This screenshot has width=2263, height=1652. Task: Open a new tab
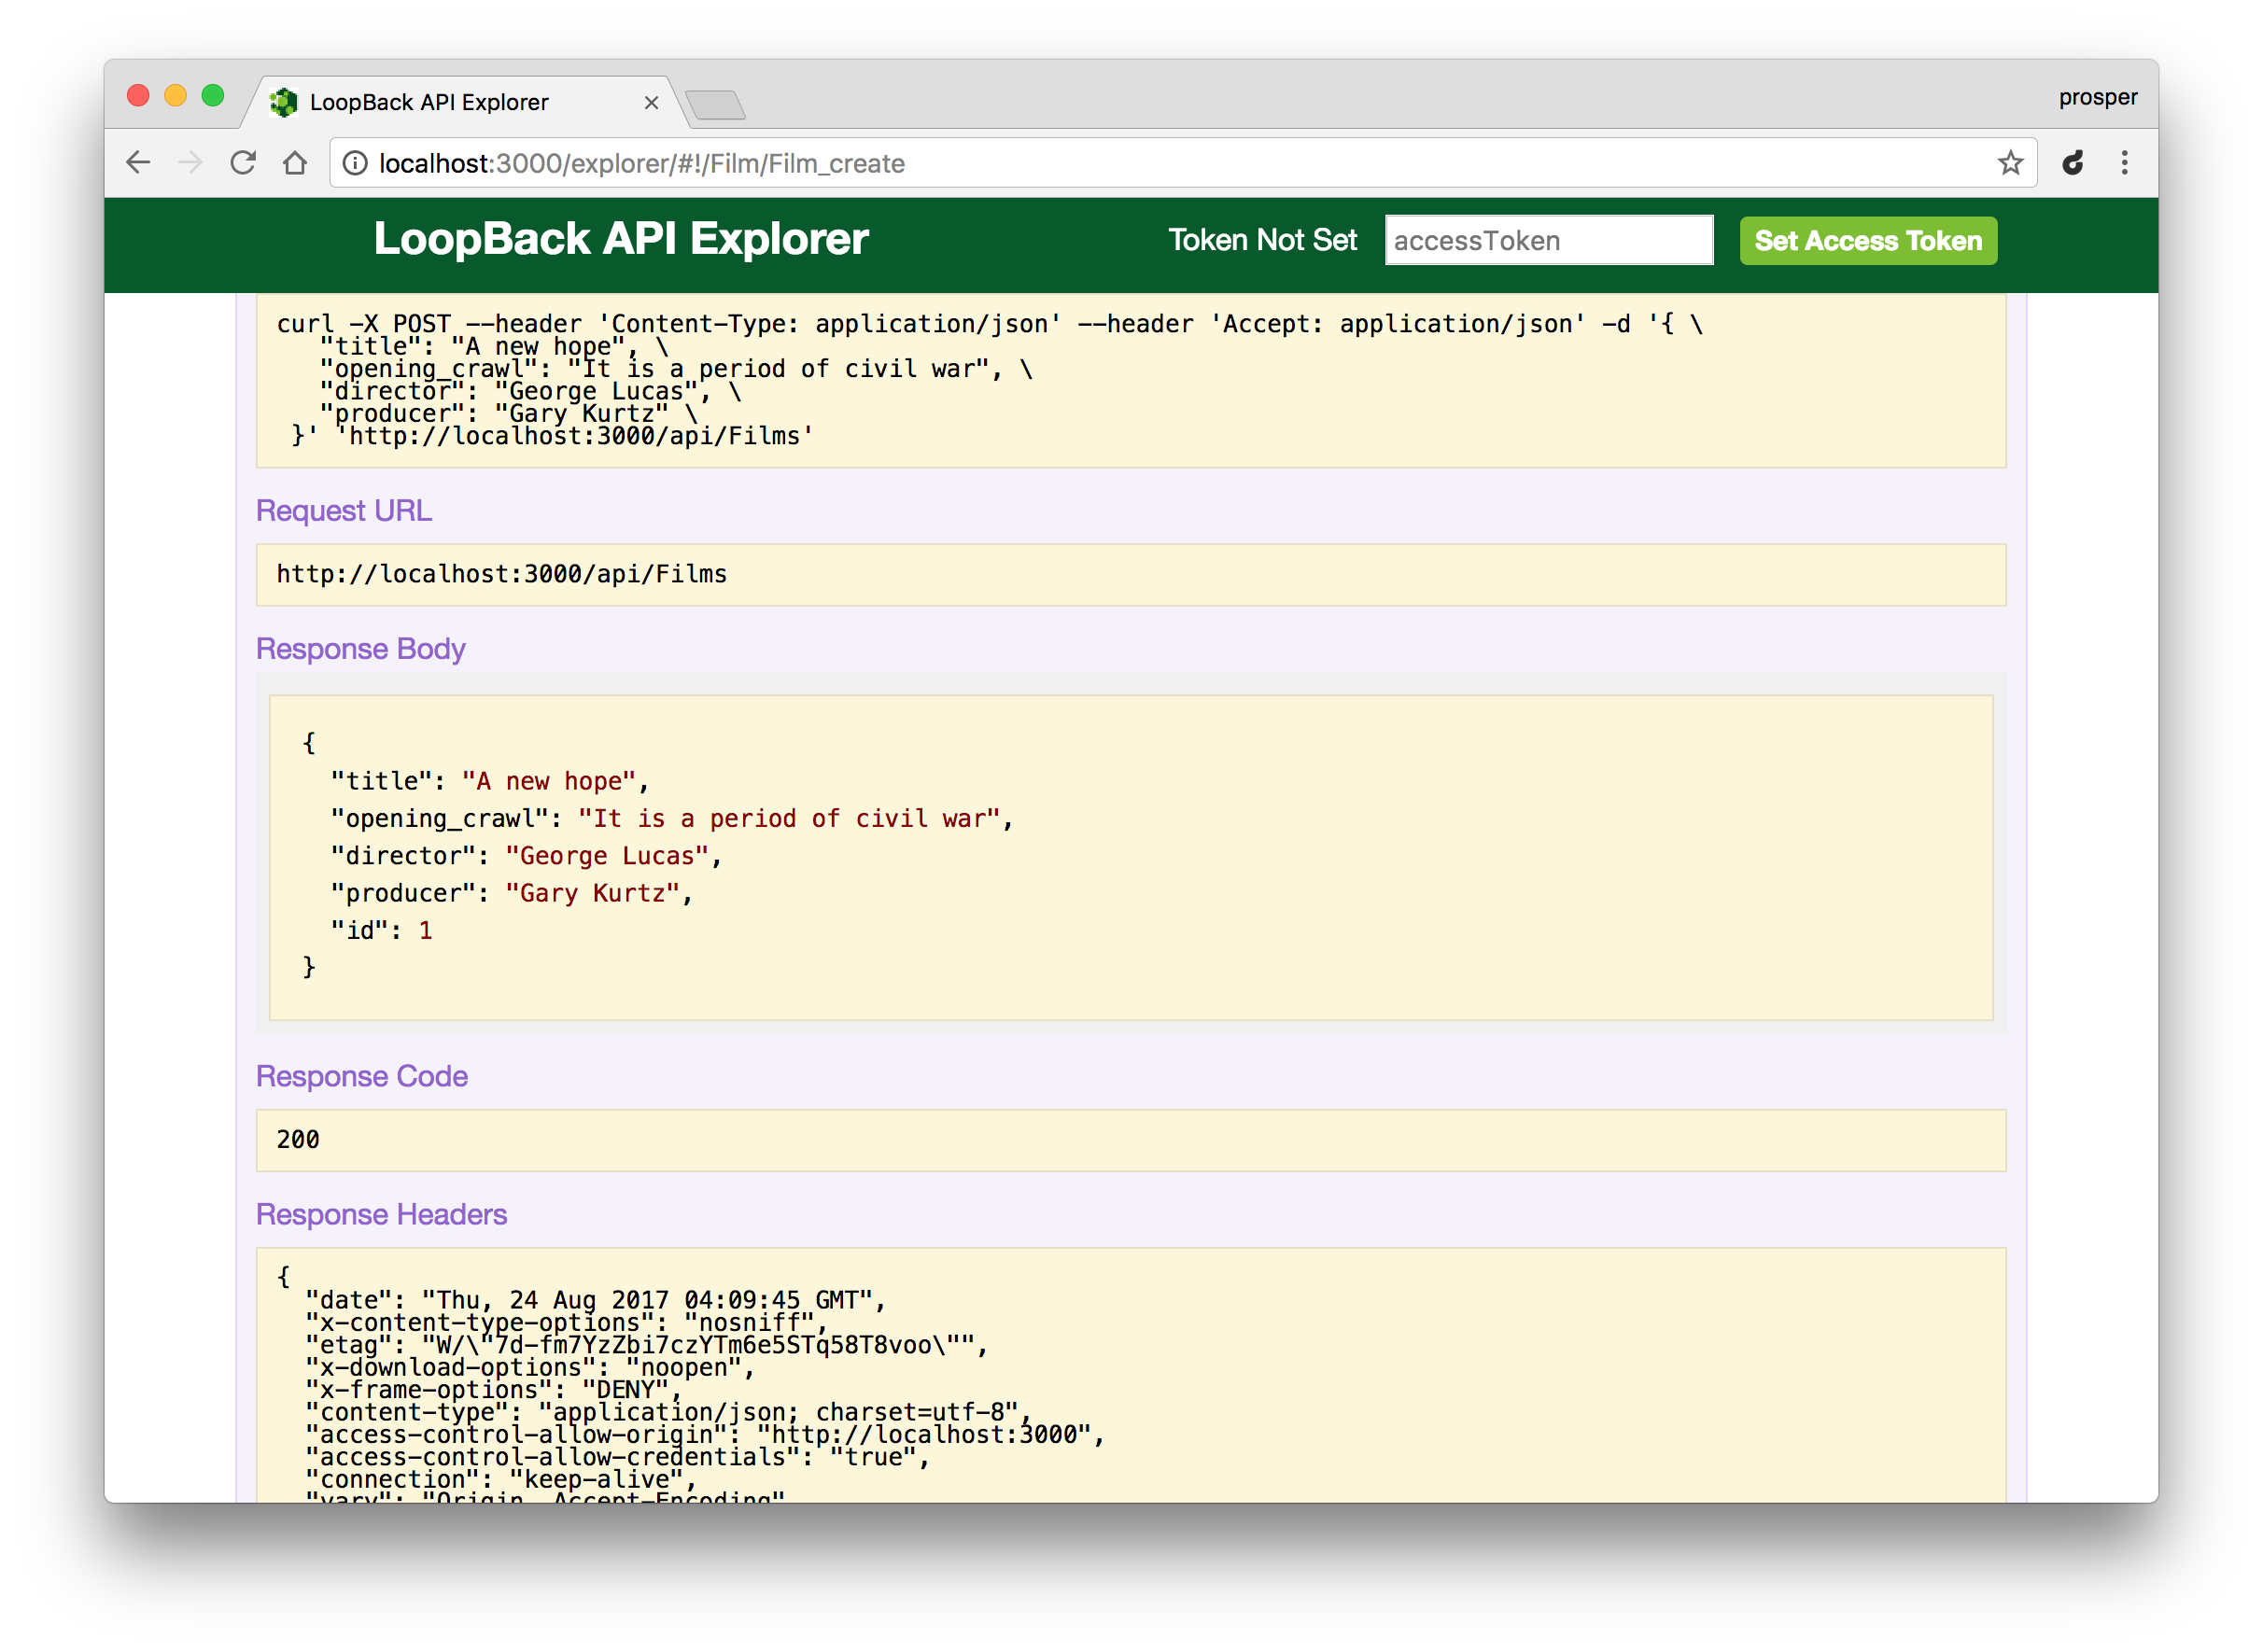716,104
